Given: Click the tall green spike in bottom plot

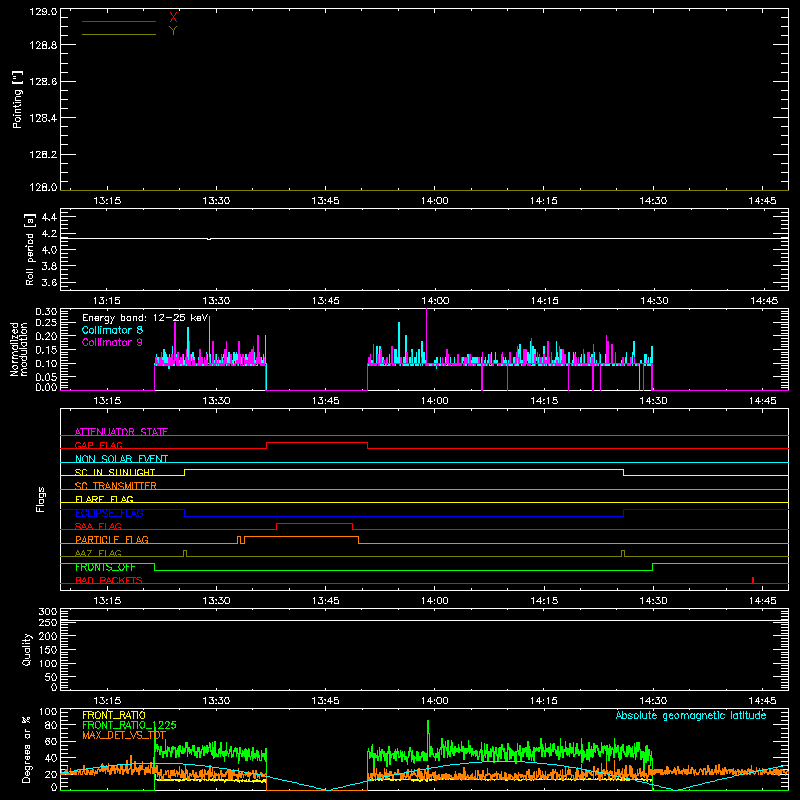Looking at the screenshot, I should coord(428,735).
